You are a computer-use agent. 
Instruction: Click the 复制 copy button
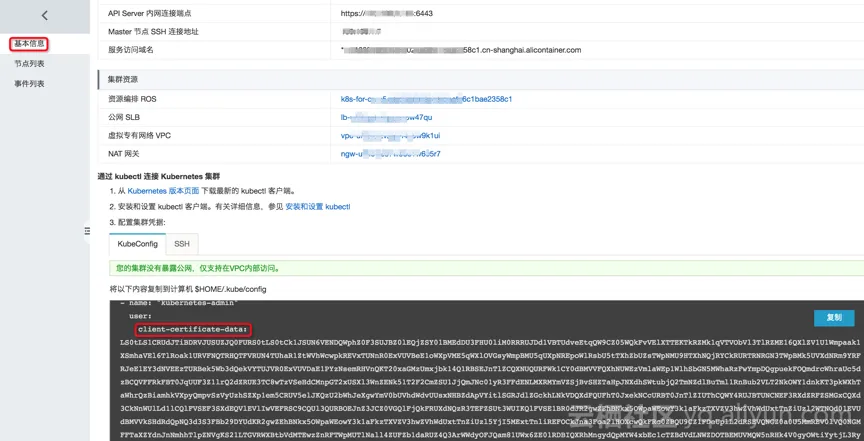click(x=834, y=318)
